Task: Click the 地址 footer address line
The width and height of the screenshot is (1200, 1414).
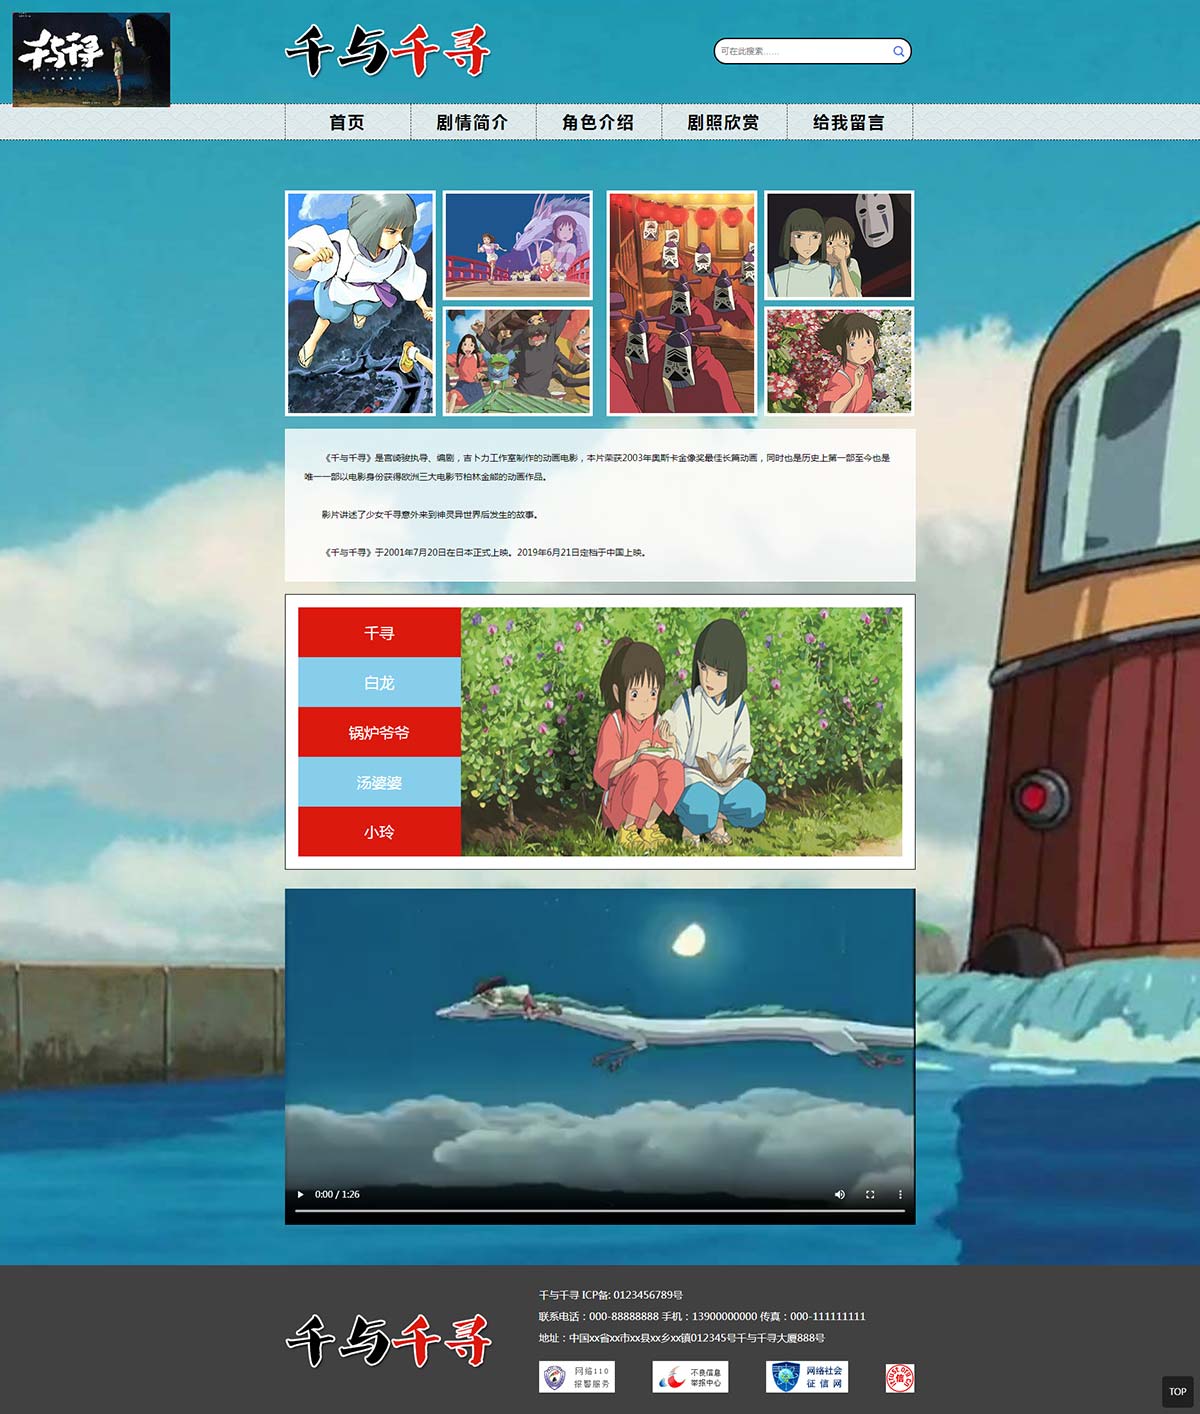Action: [682, 1338]
